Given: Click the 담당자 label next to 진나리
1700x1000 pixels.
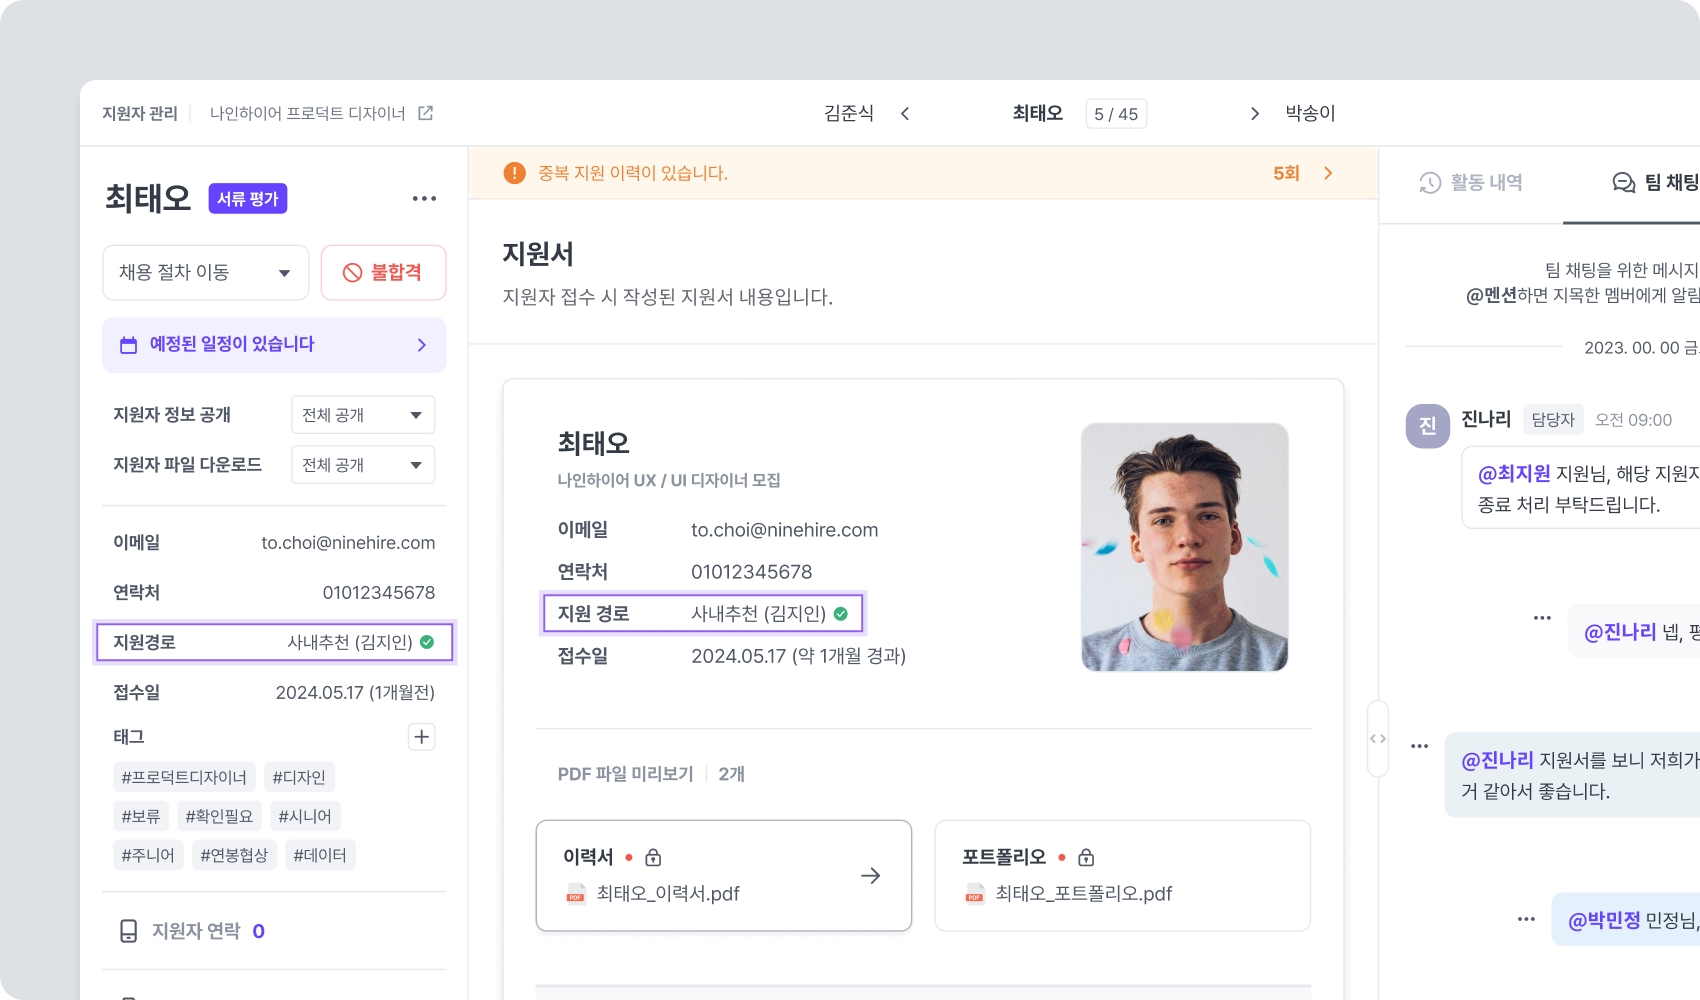Looking at the screenshot, I should (x=1553, y=420).
